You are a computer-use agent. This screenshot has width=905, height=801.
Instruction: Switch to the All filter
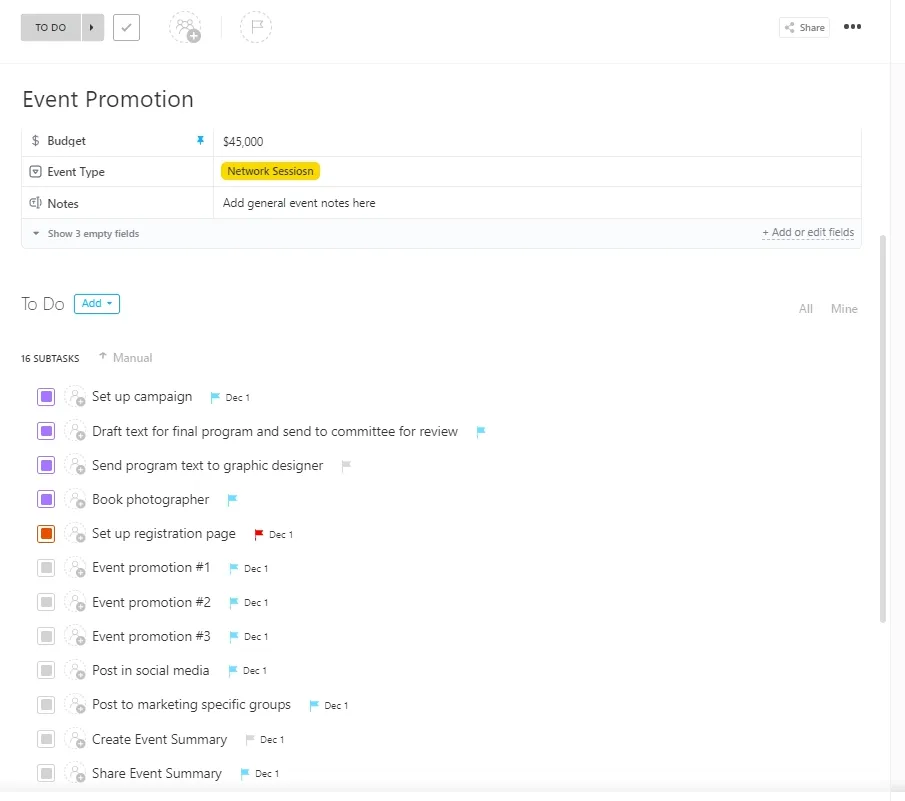(x=805, y=309)
